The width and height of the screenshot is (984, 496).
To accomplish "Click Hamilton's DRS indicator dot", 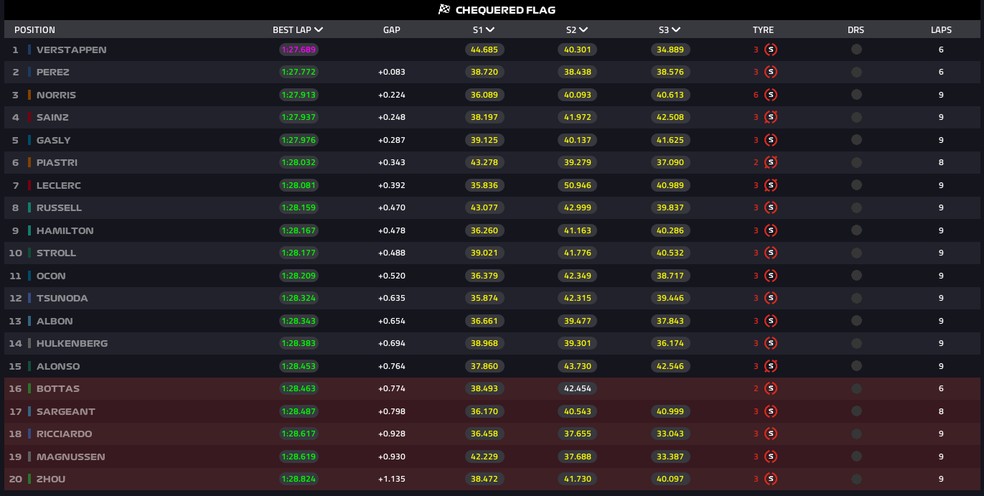I will click(x=856, y=230).
